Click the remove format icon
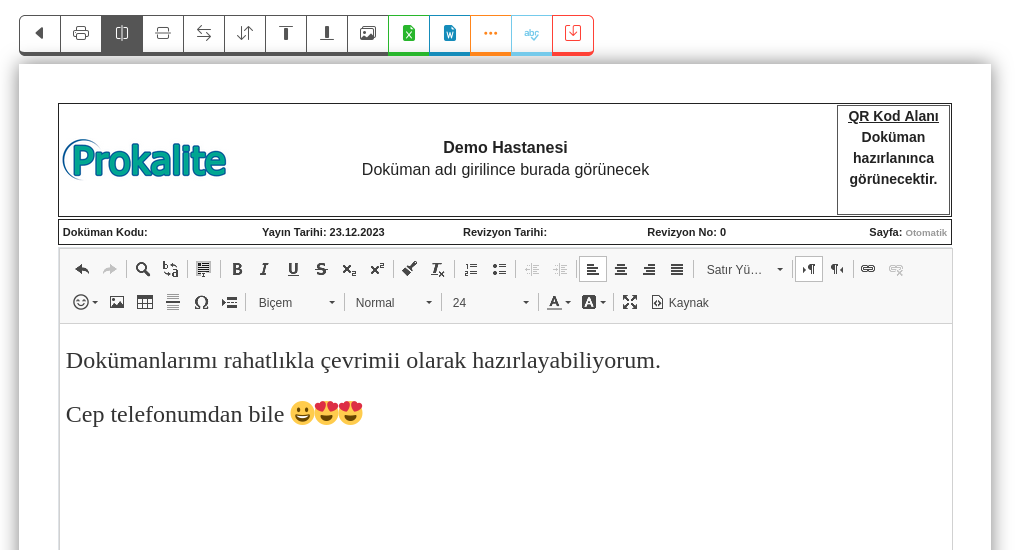1023x550 pixels. click(438, 269)
